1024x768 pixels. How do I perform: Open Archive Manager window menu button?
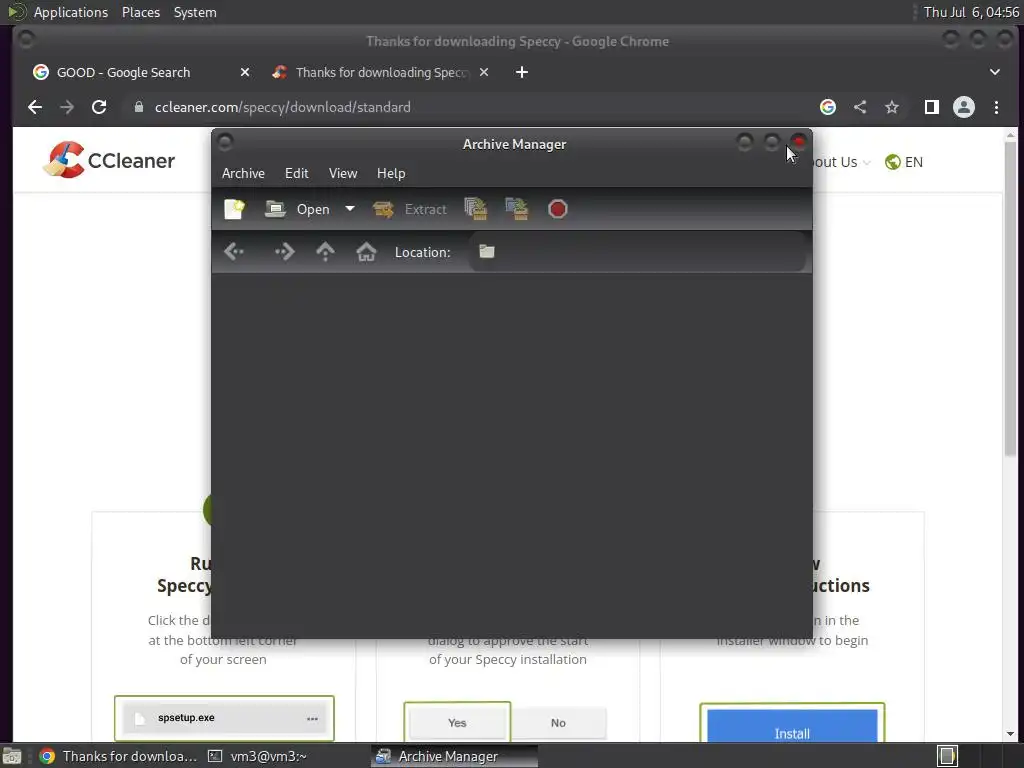pos(225,142)
